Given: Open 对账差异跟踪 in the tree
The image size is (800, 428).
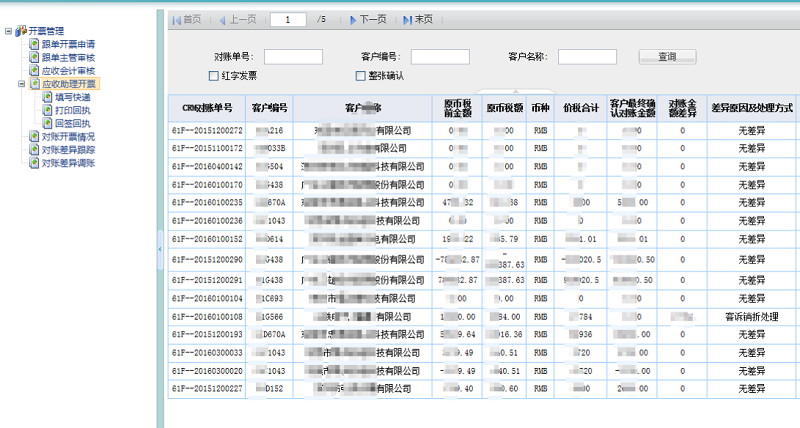Looking at the screenshot, I should 68,150.
